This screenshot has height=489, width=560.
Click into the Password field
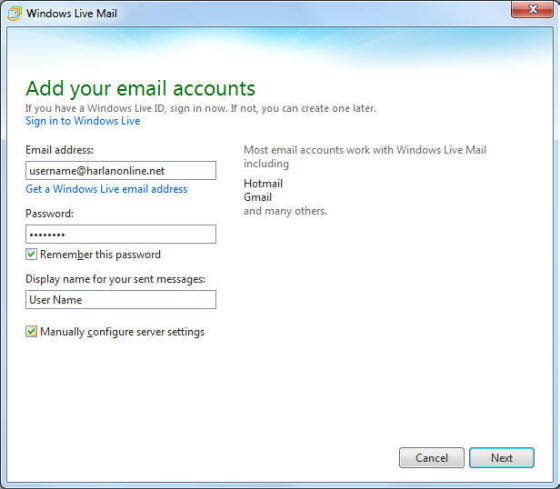pos(121,234)
